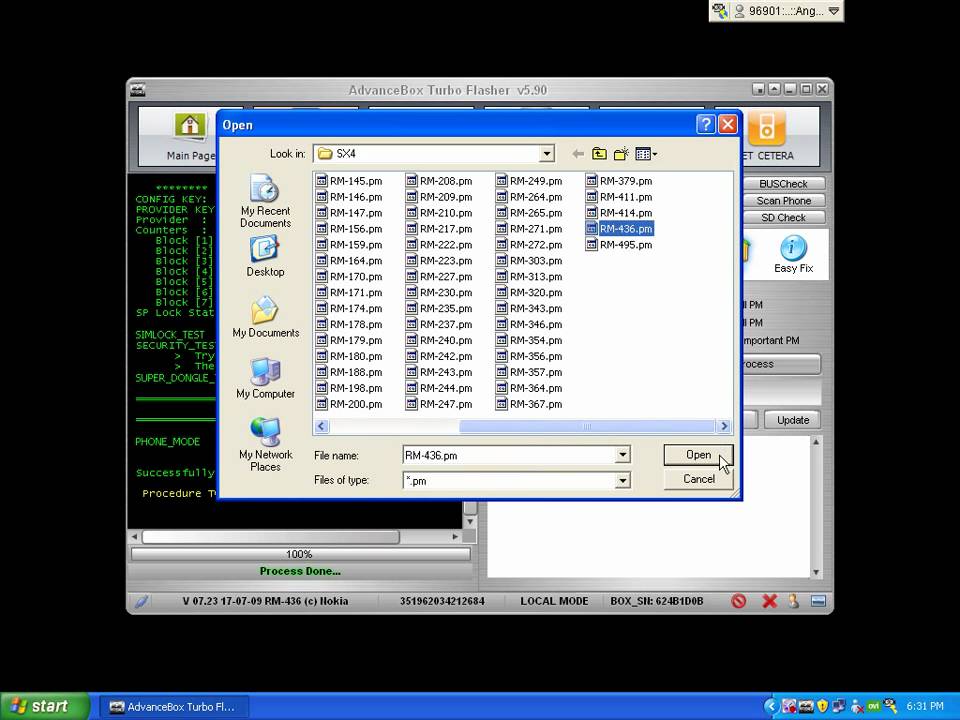
Task: Open the ET CETERA orange icon
Action: click(x=766, y=128)
